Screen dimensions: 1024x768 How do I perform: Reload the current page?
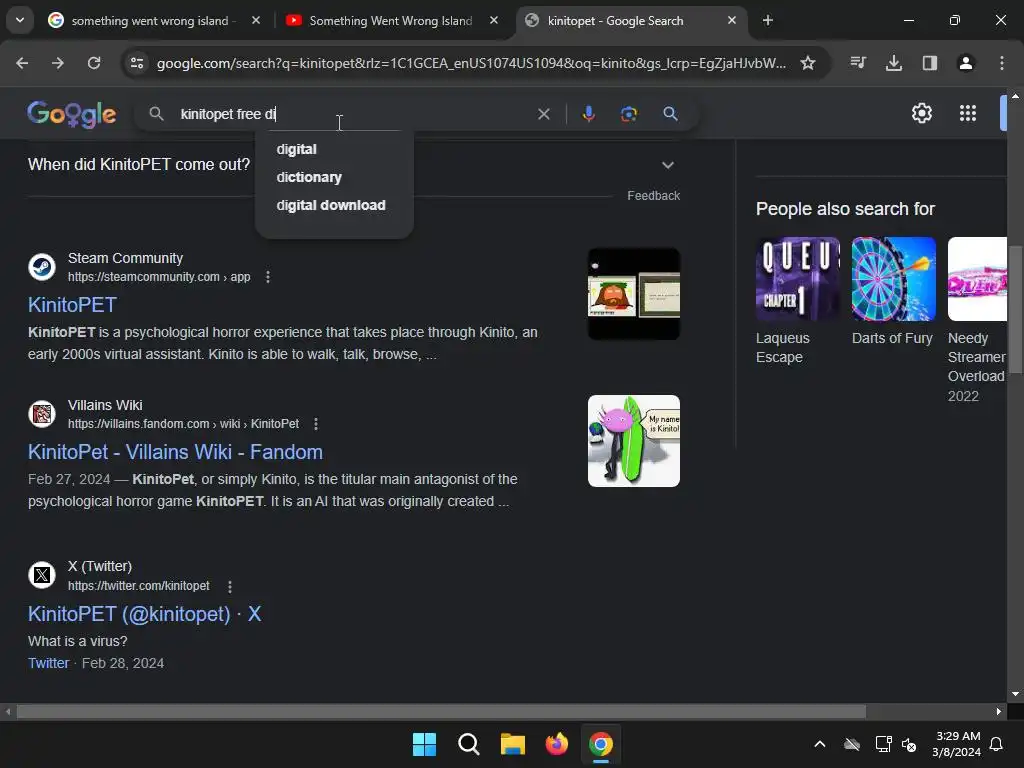(x=94, y=63)
